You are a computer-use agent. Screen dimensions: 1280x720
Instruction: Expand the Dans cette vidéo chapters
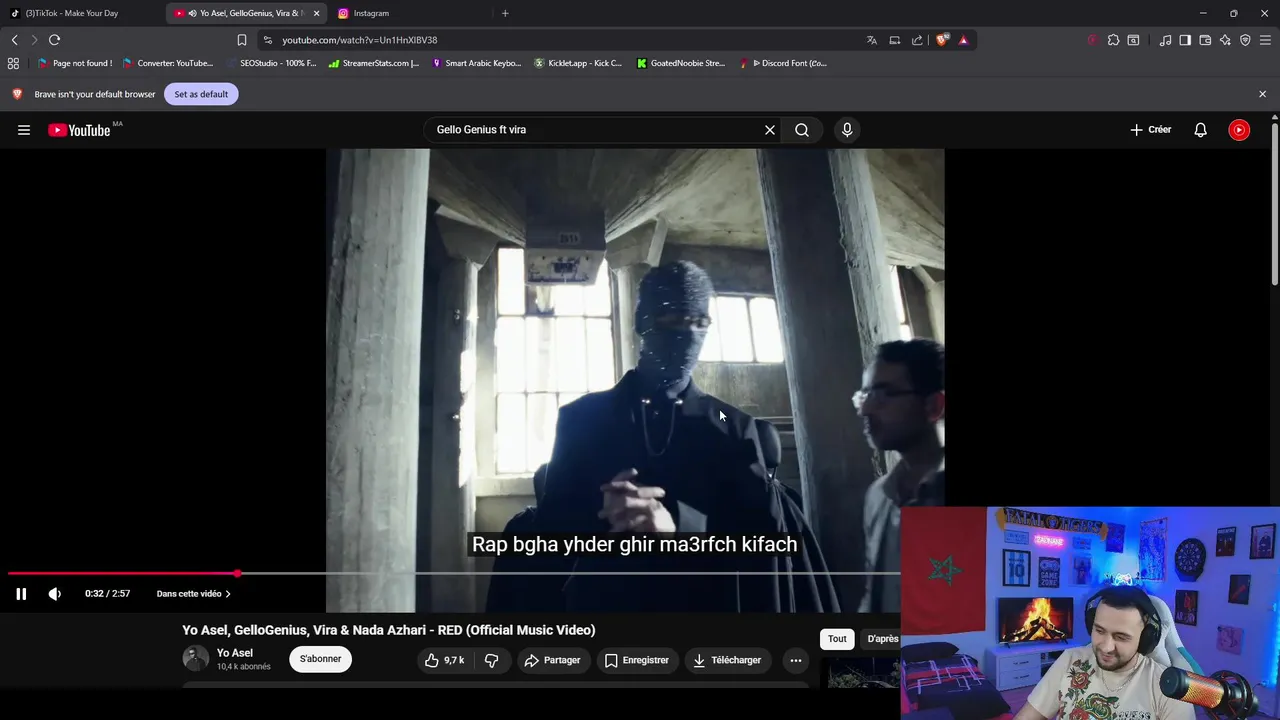(193, 594)
